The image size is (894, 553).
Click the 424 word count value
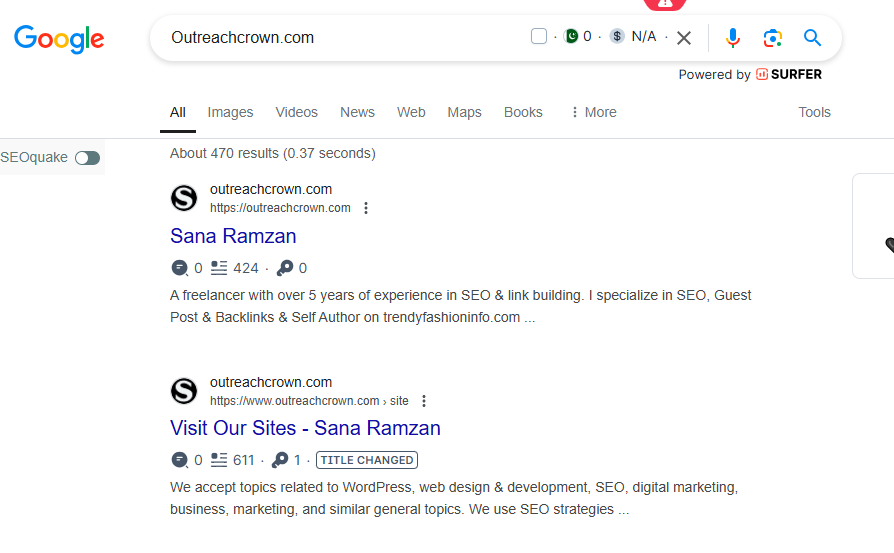click(x=246, y=268)
